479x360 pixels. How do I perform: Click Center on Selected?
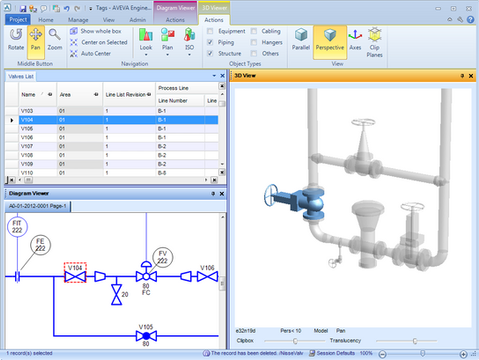pyautogui.click(x=99, y=42)
